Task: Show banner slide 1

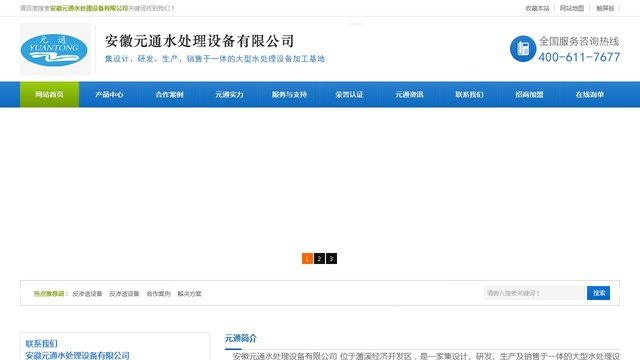Action: pos(307,258)
